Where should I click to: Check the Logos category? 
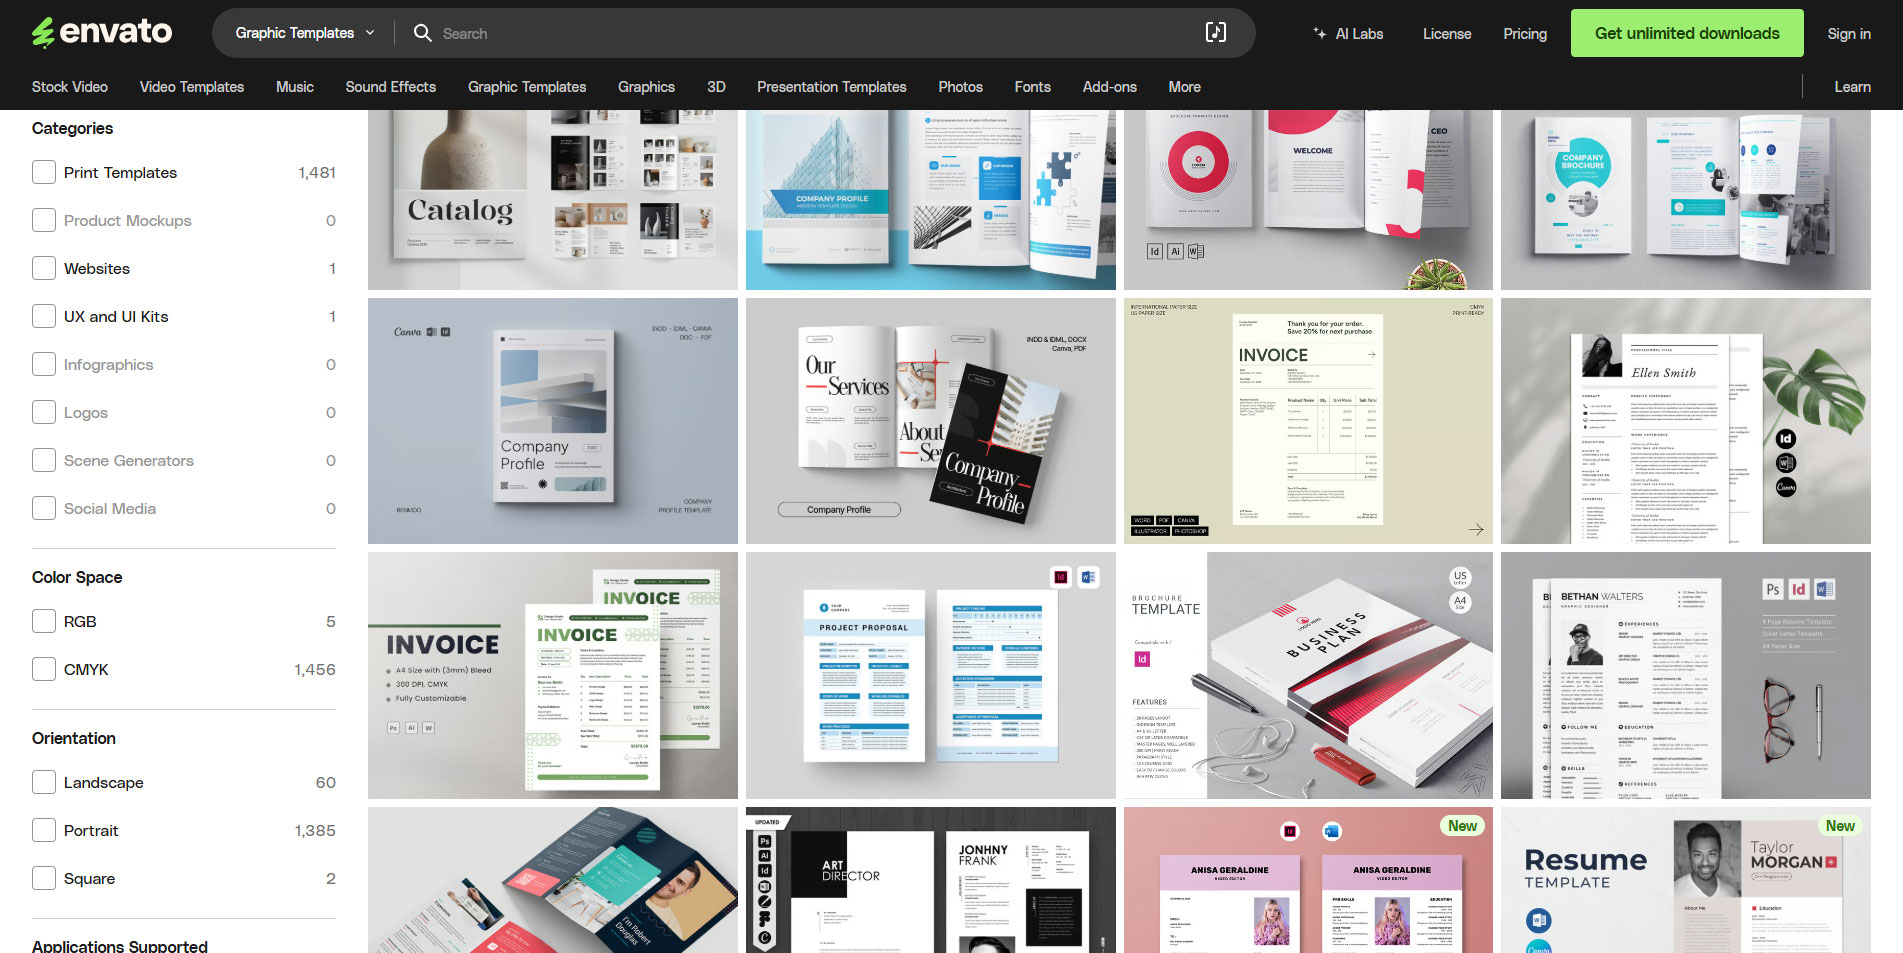(44, 412)
